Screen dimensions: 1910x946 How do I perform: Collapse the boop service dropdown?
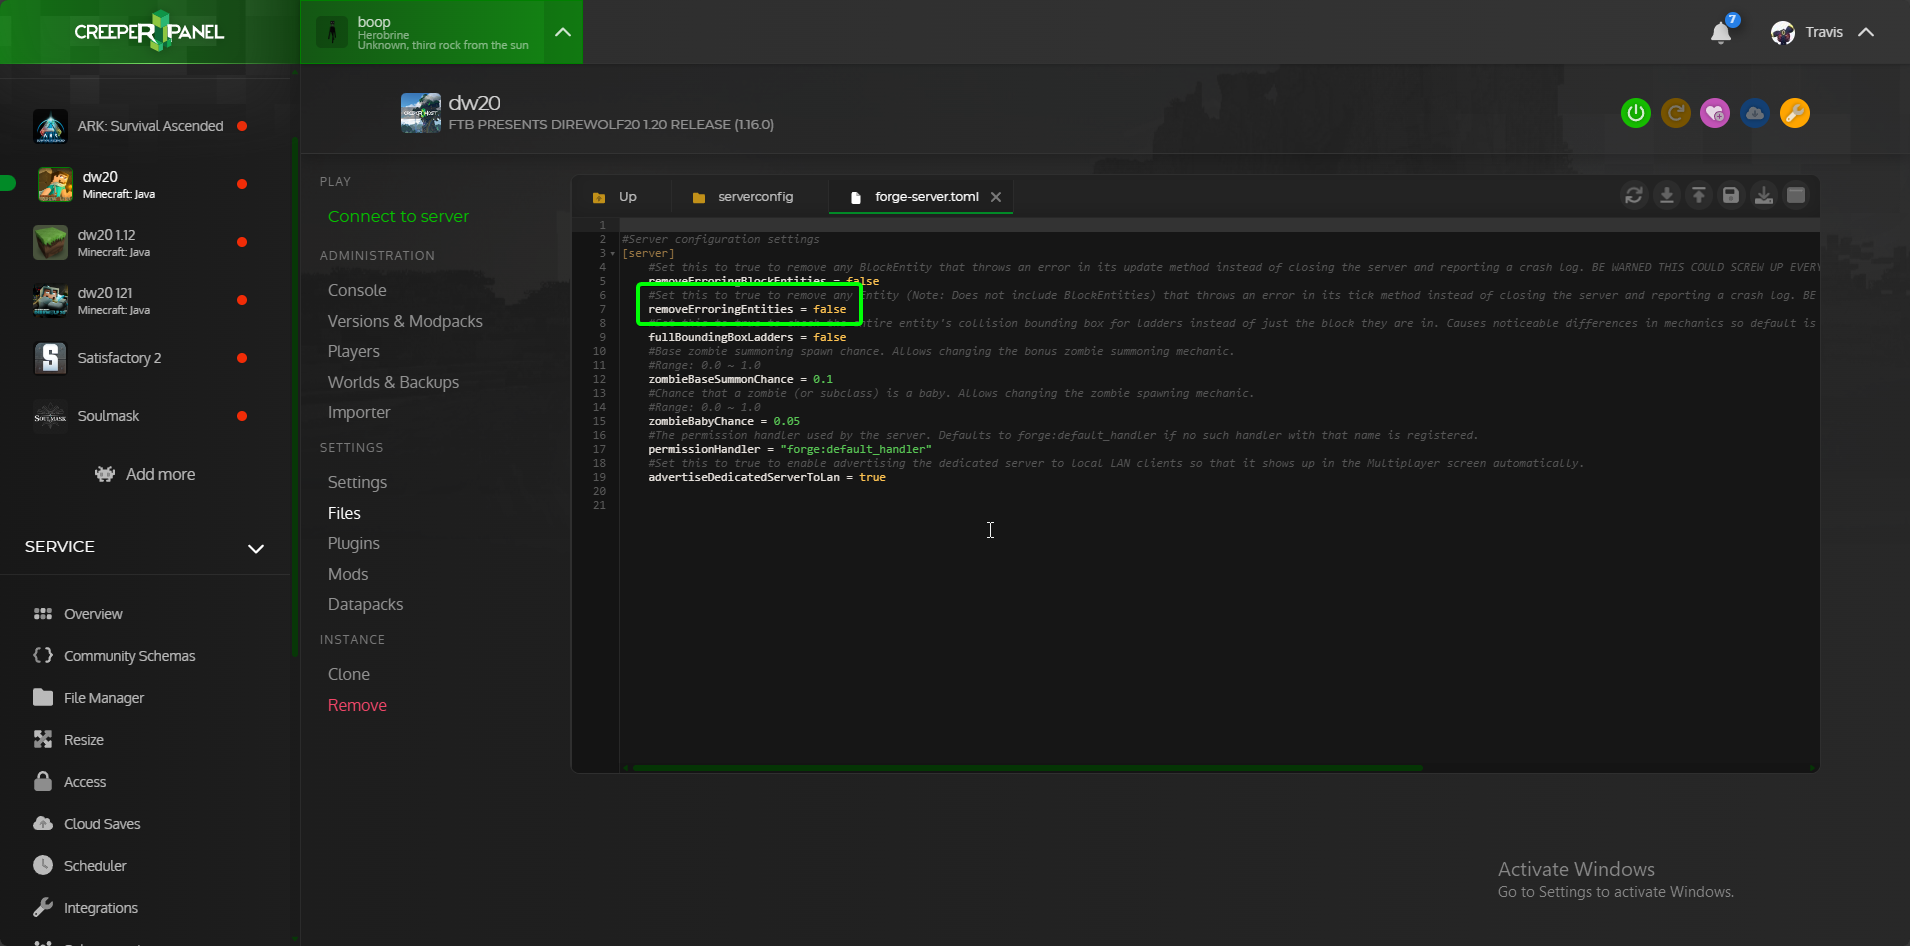(563, 32)
